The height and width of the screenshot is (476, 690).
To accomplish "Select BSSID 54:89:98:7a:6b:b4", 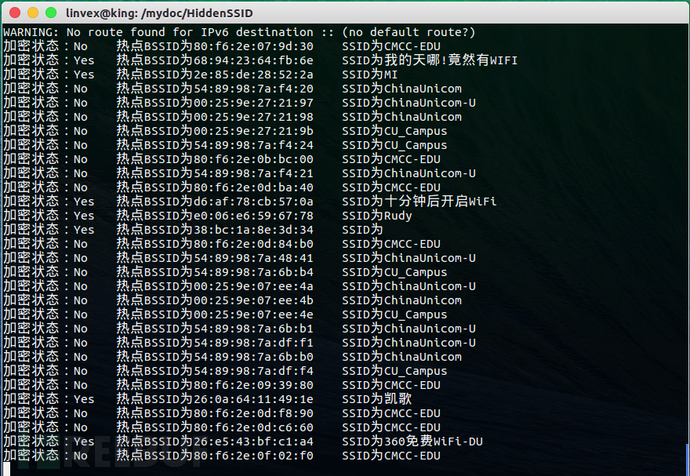I will click(x=253, y=272).
